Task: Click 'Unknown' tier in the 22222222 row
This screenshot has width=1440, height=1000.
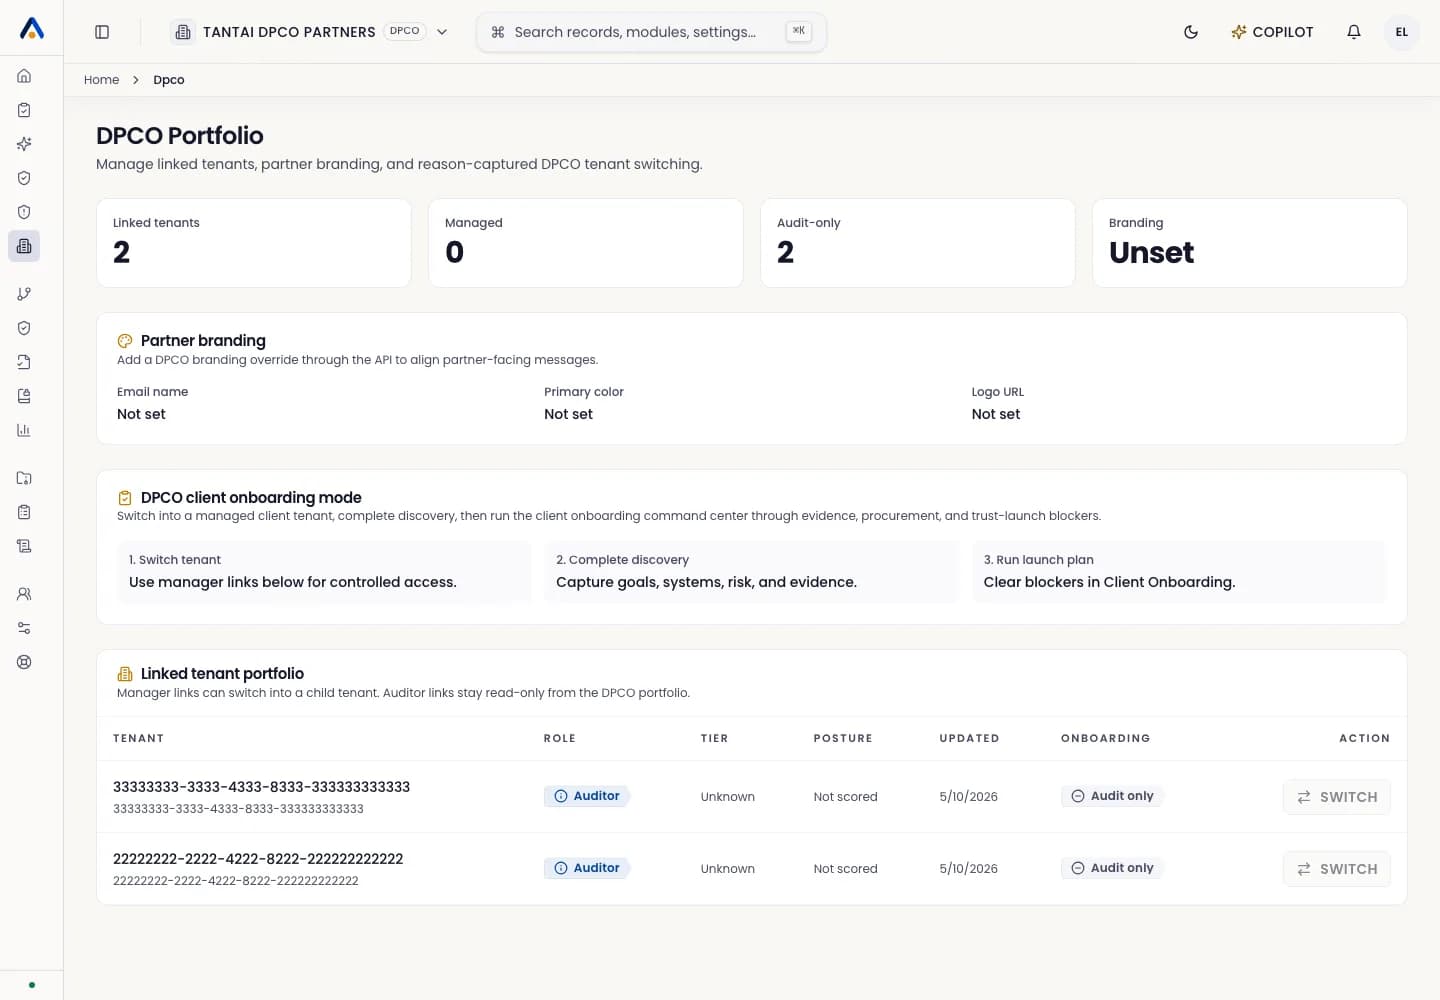Action: 728,869
